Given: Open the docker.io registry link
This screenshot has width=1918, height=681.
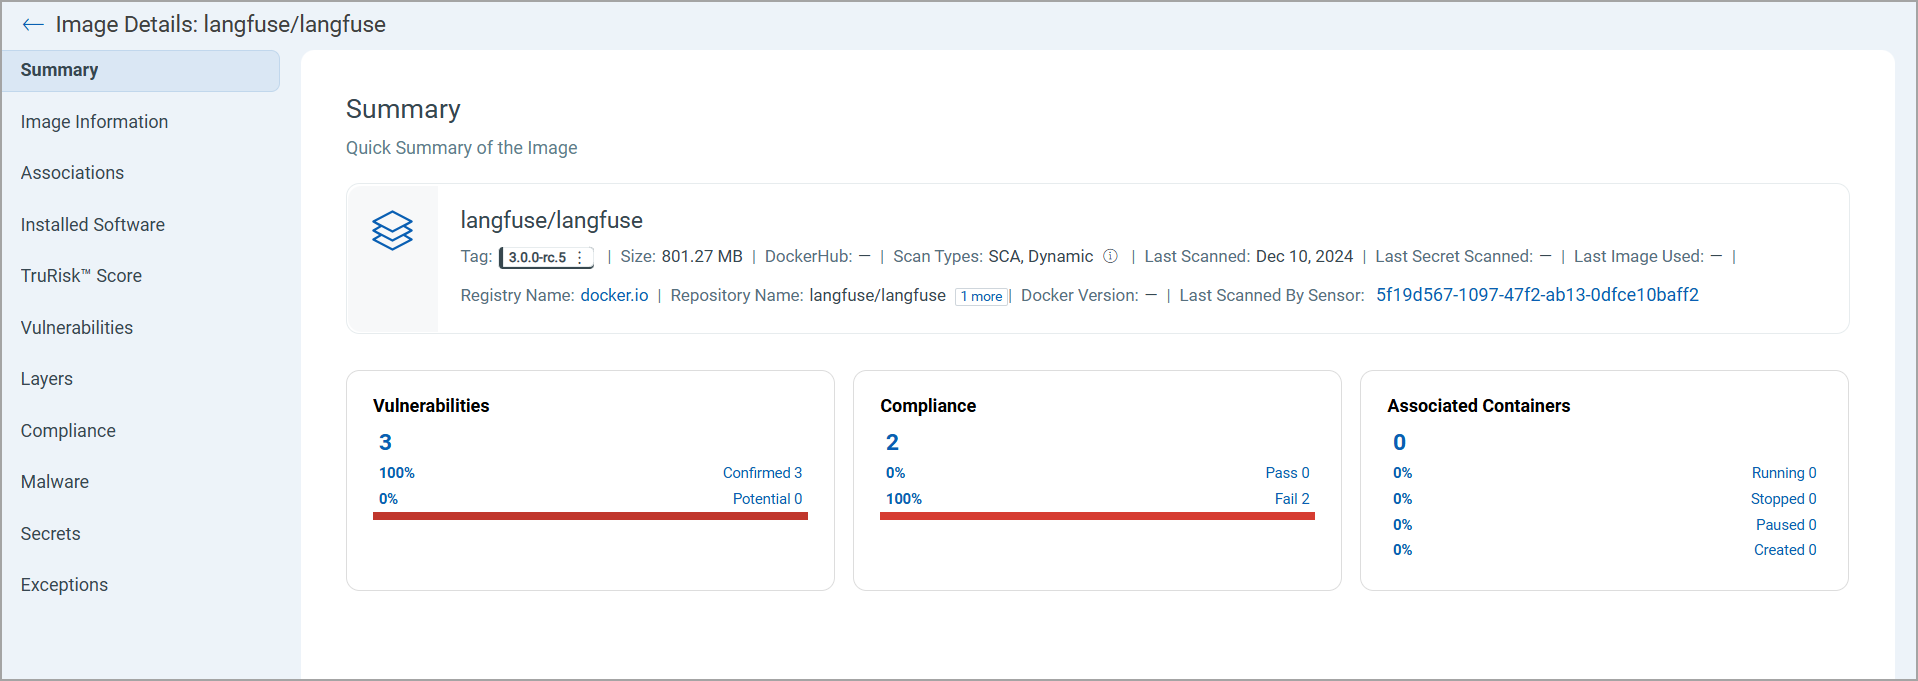Looking at the screenshot, I should pos(614,296).
